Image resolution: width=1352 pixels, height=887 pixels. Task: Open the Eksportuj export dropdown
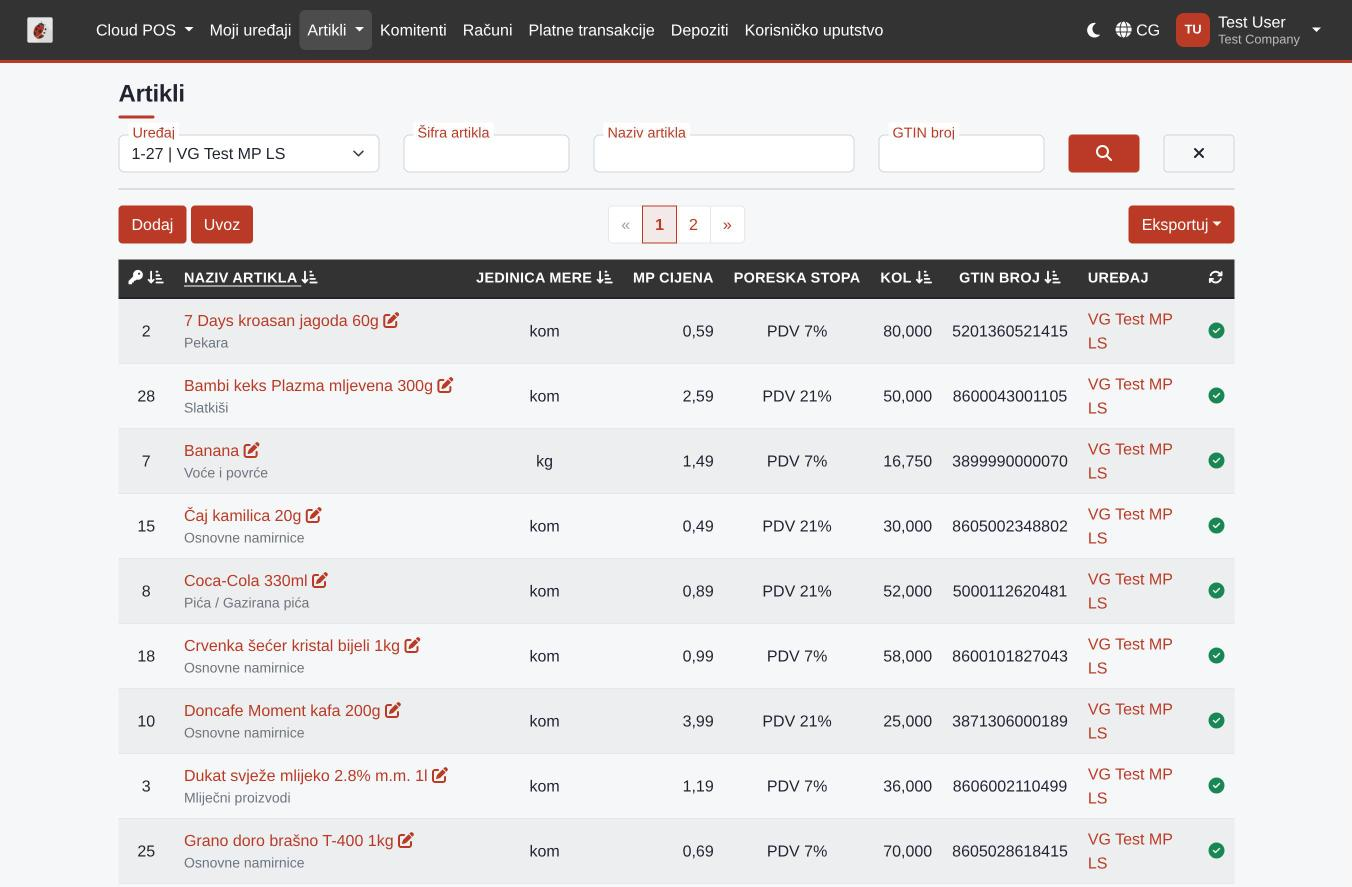pyautogui.click(x=1181, y=225)
